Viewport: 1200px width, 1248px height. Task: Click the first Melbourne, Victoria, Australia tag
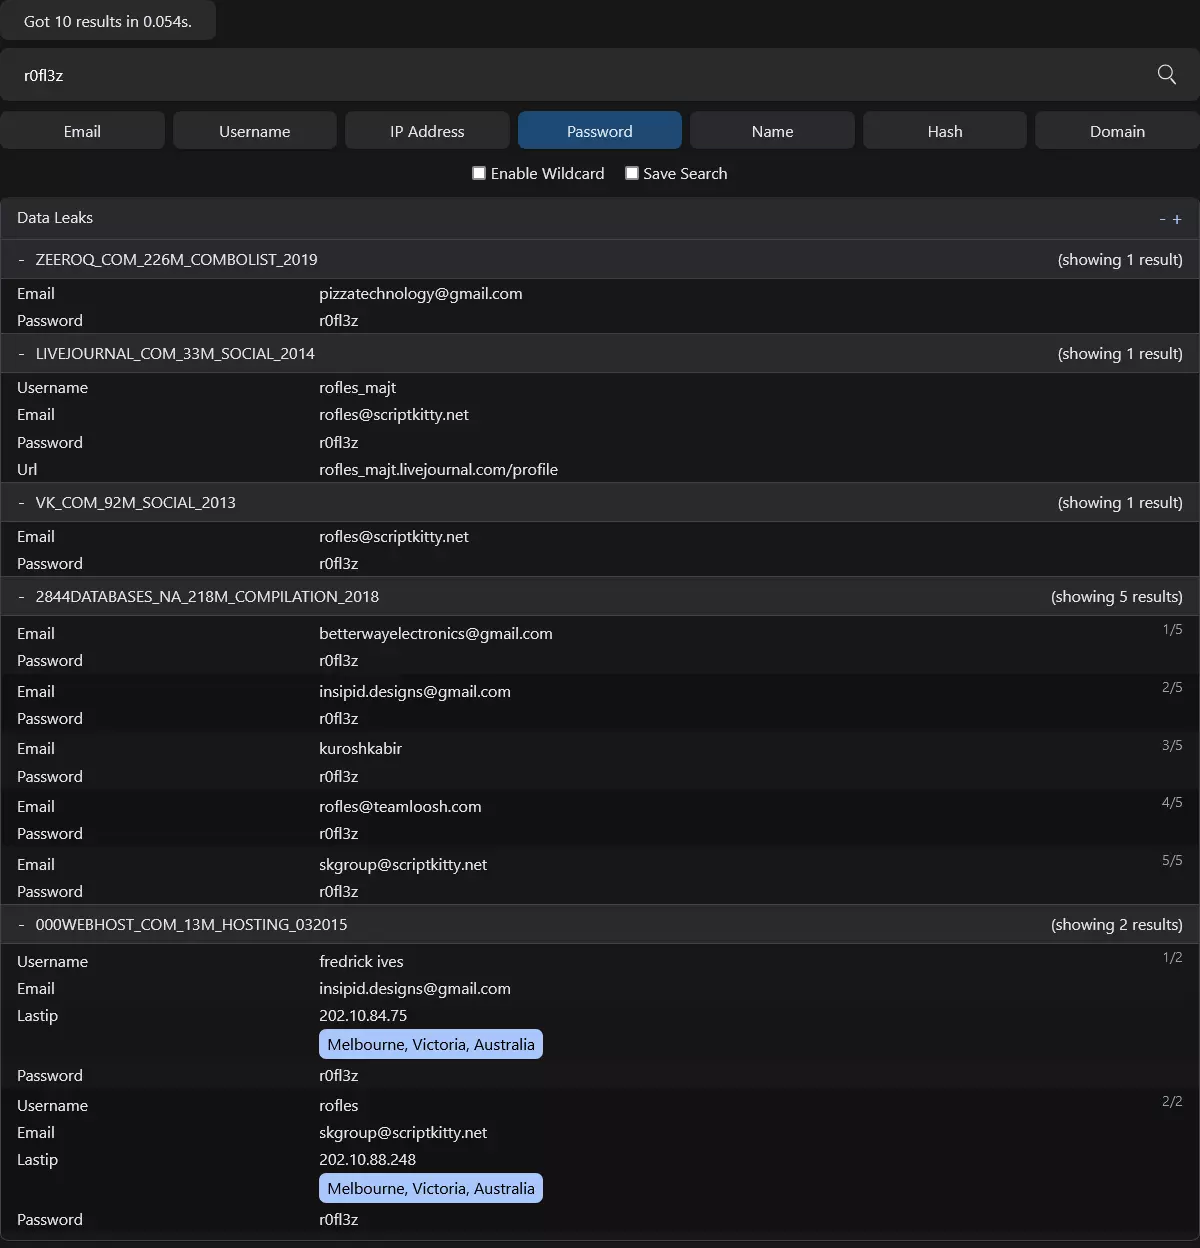click(x=431, y=1044)
